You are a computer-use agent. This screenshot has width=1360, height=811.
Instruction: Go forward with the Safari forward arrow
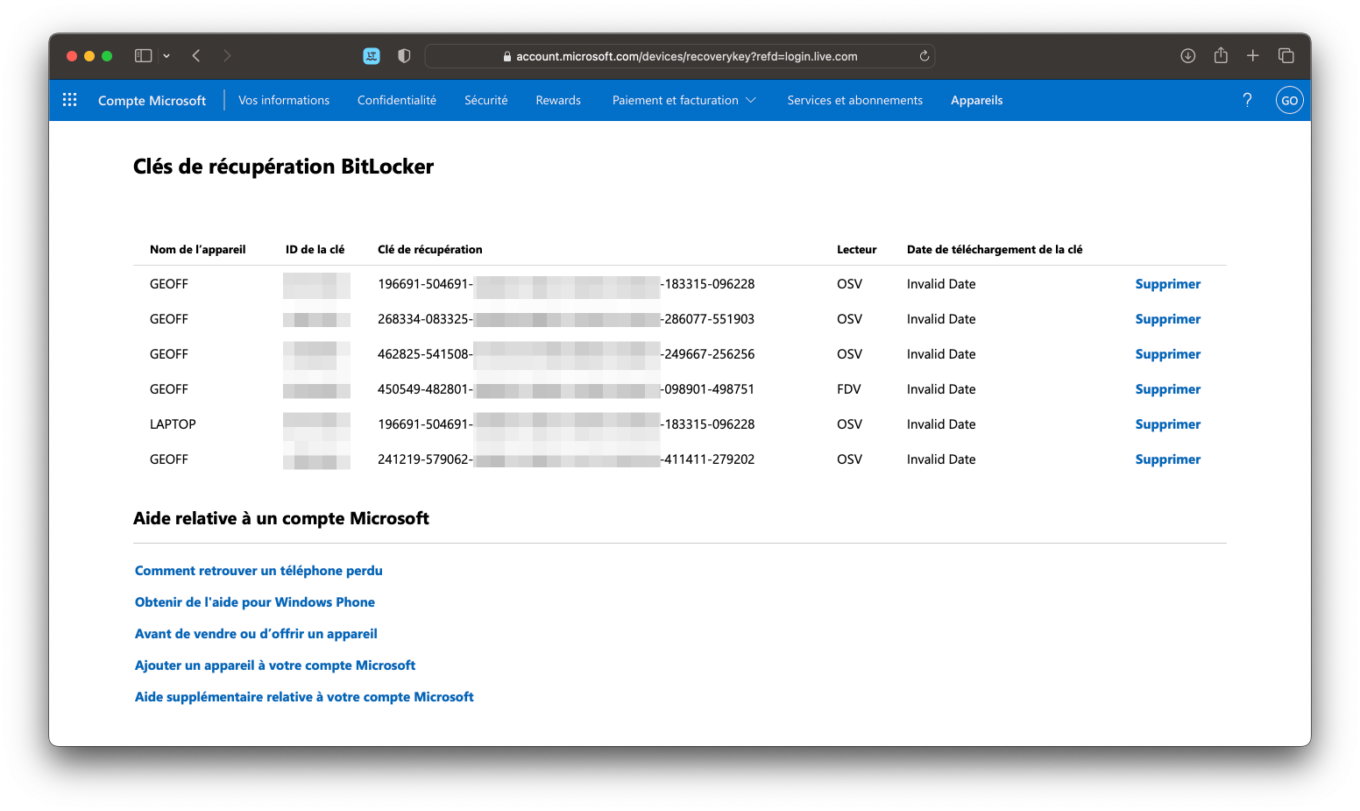(x=227, y=56)
